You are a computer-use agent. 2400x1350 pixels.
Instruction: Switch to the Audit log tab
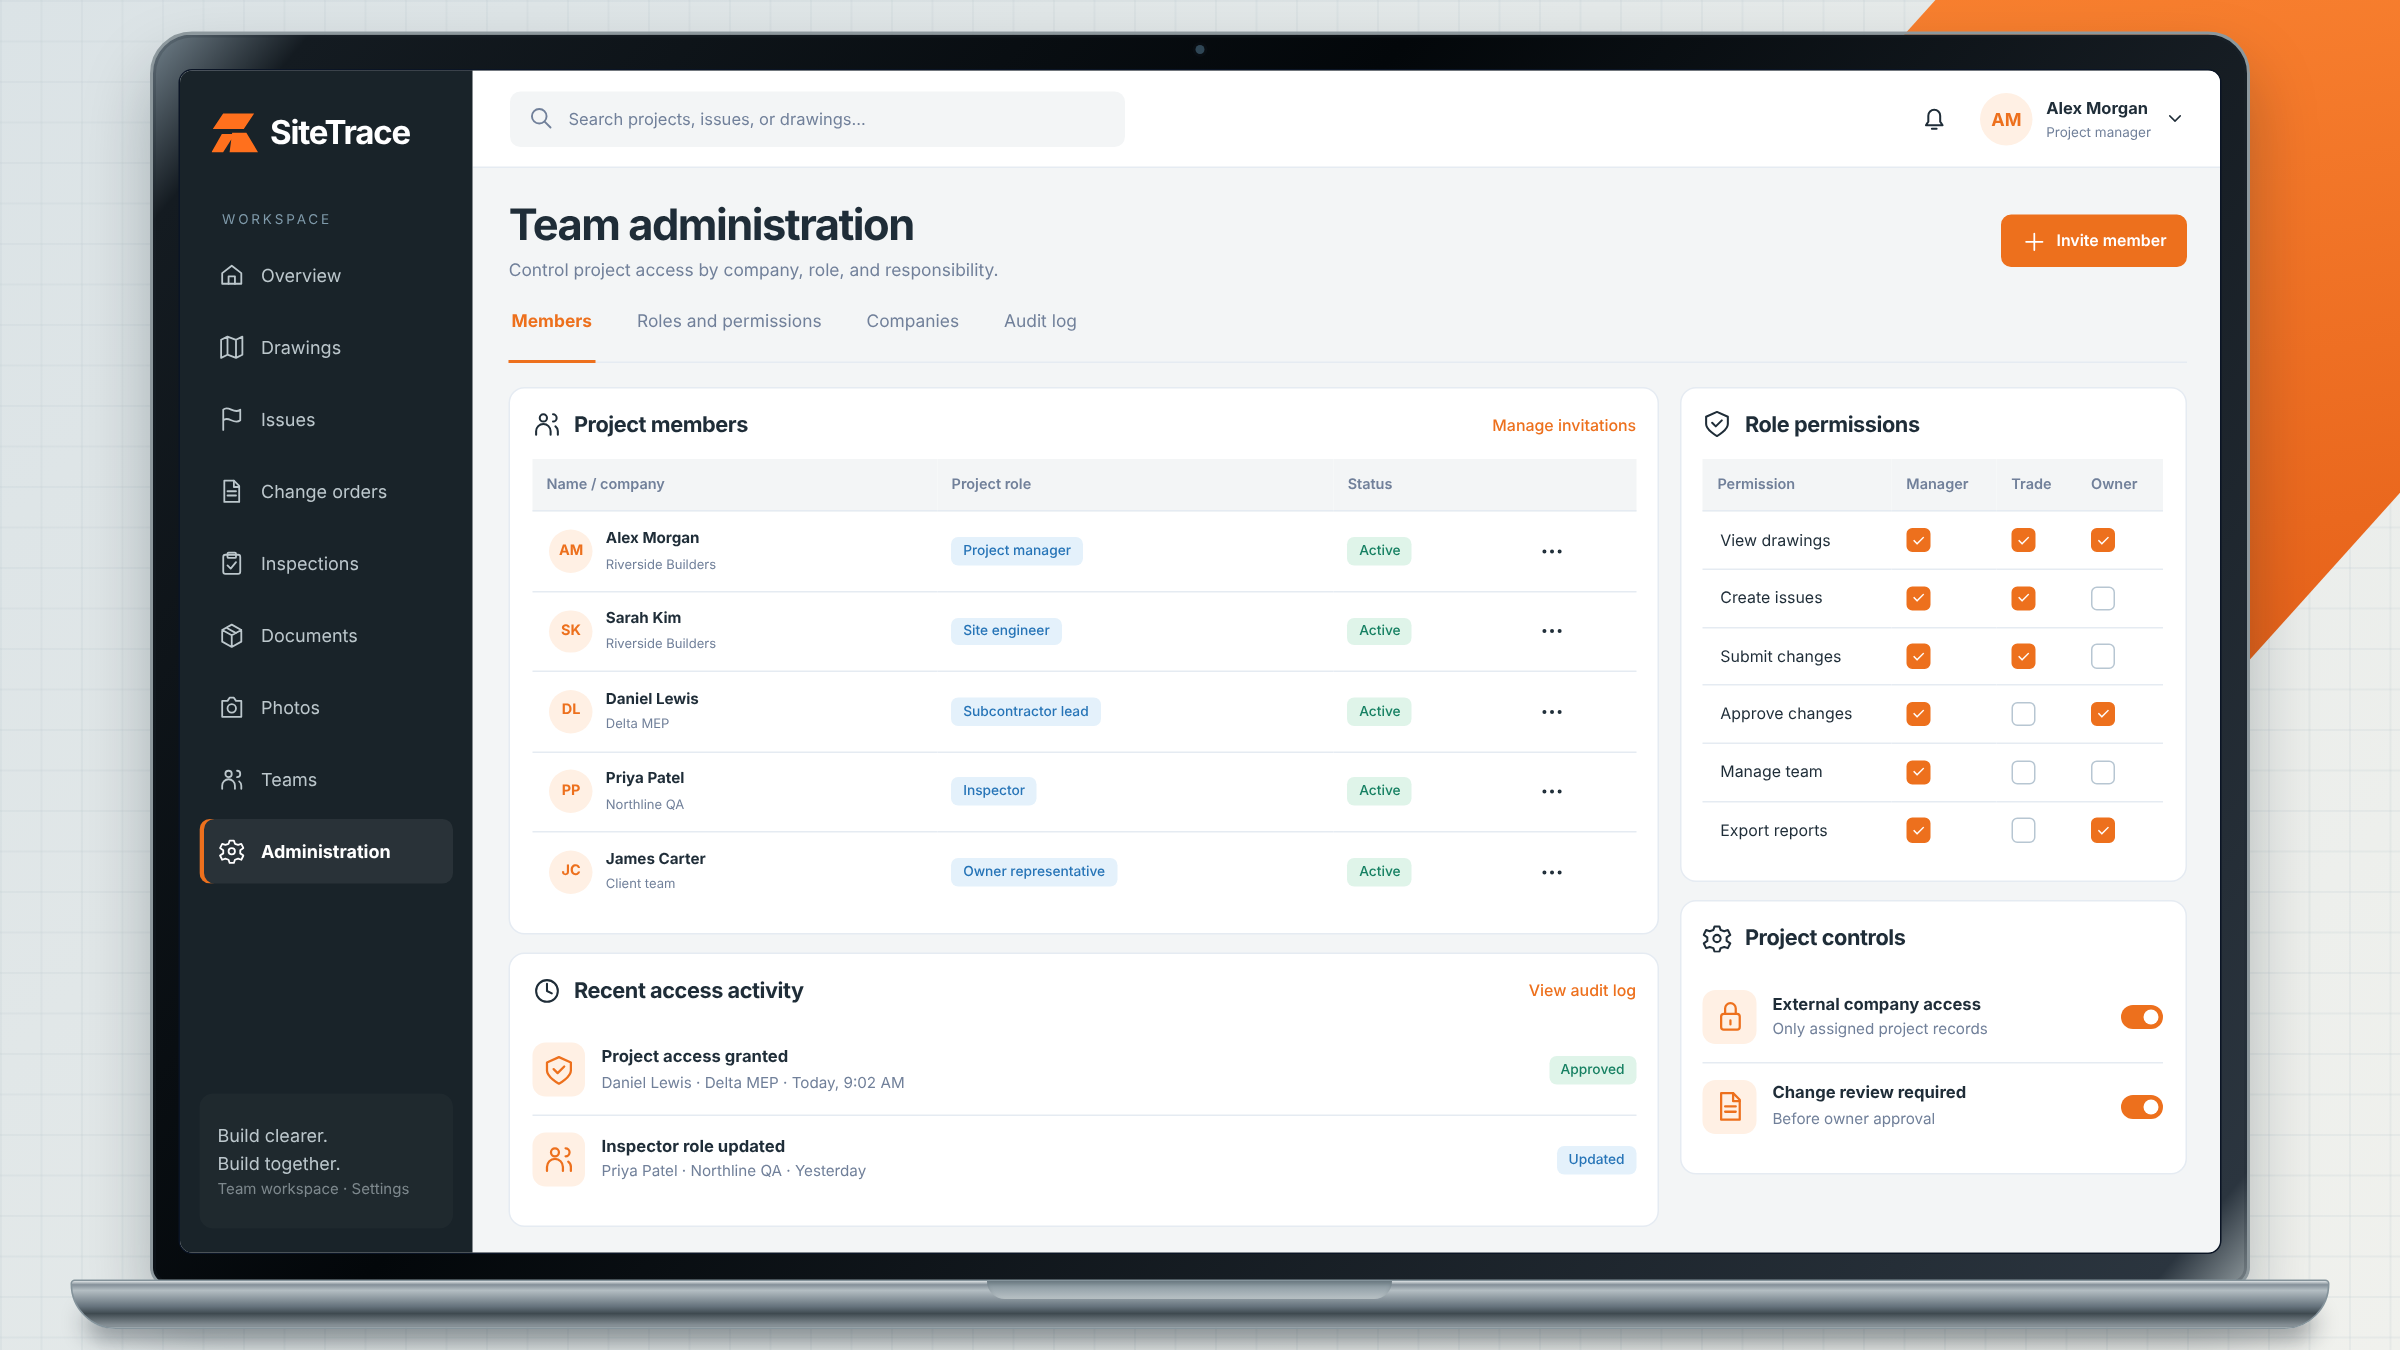(1040, 321)
